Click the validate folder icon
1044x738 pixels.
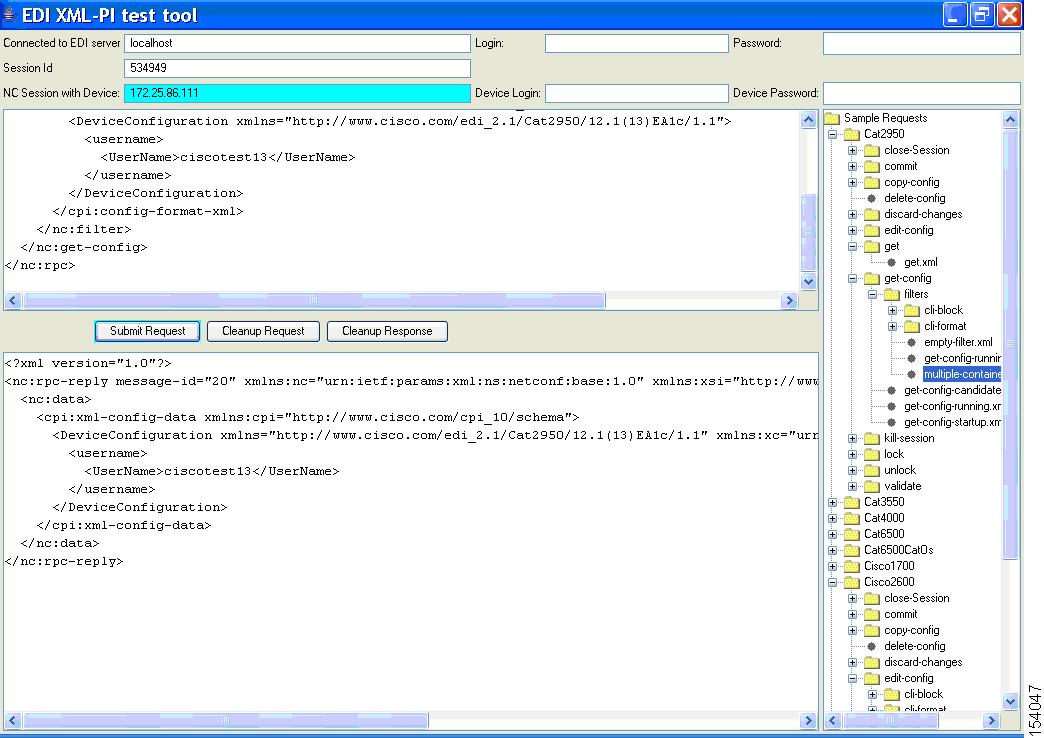(872, 486)
